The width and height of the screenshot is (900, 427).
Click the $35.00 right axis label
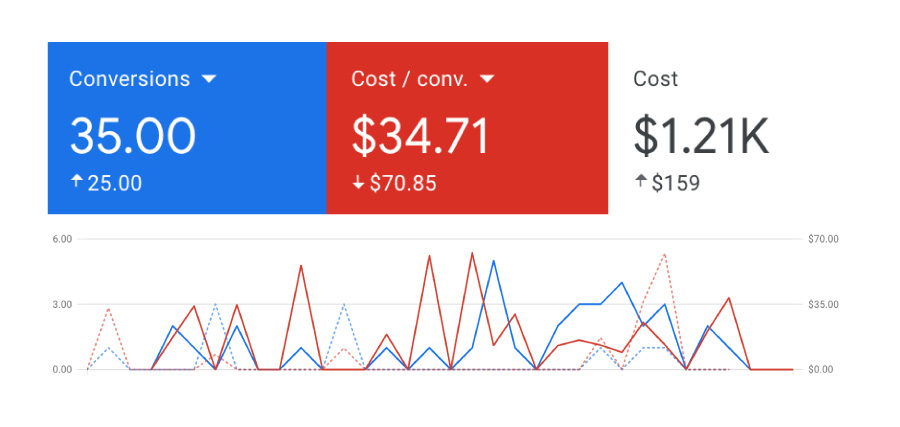click(x=822, y=304)
